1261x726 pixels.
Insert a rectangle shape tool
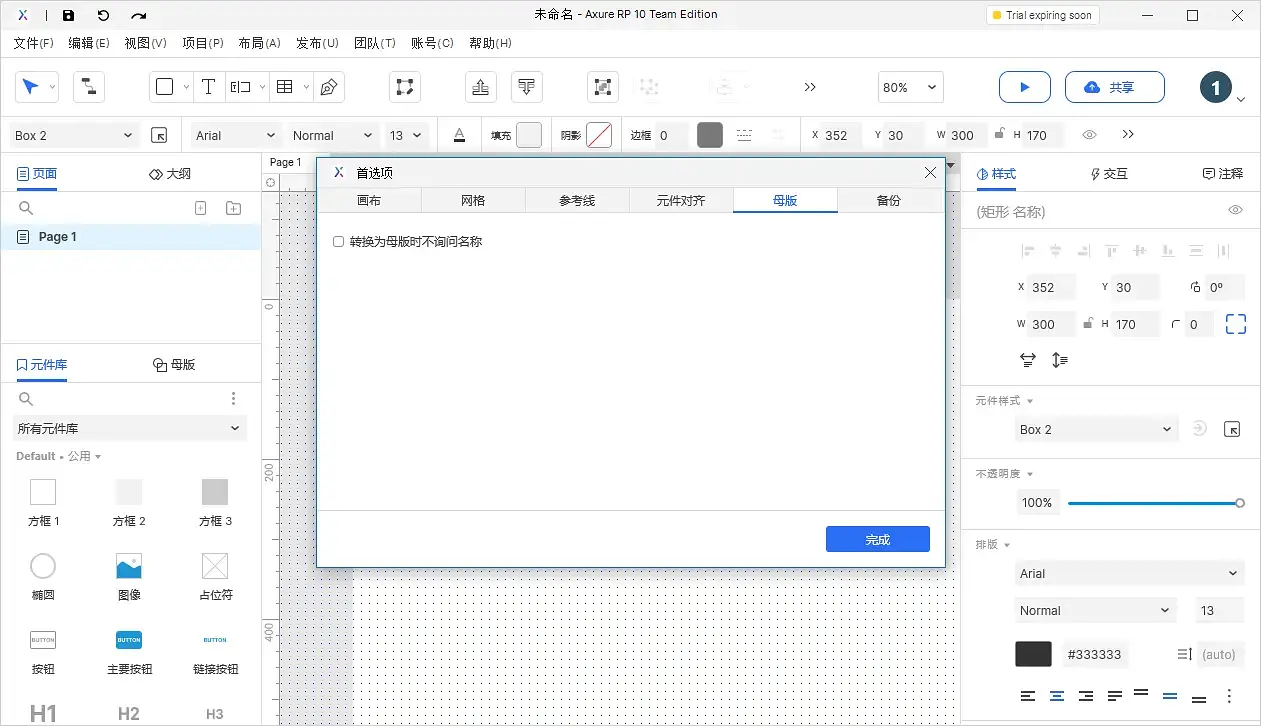(165, 87)
